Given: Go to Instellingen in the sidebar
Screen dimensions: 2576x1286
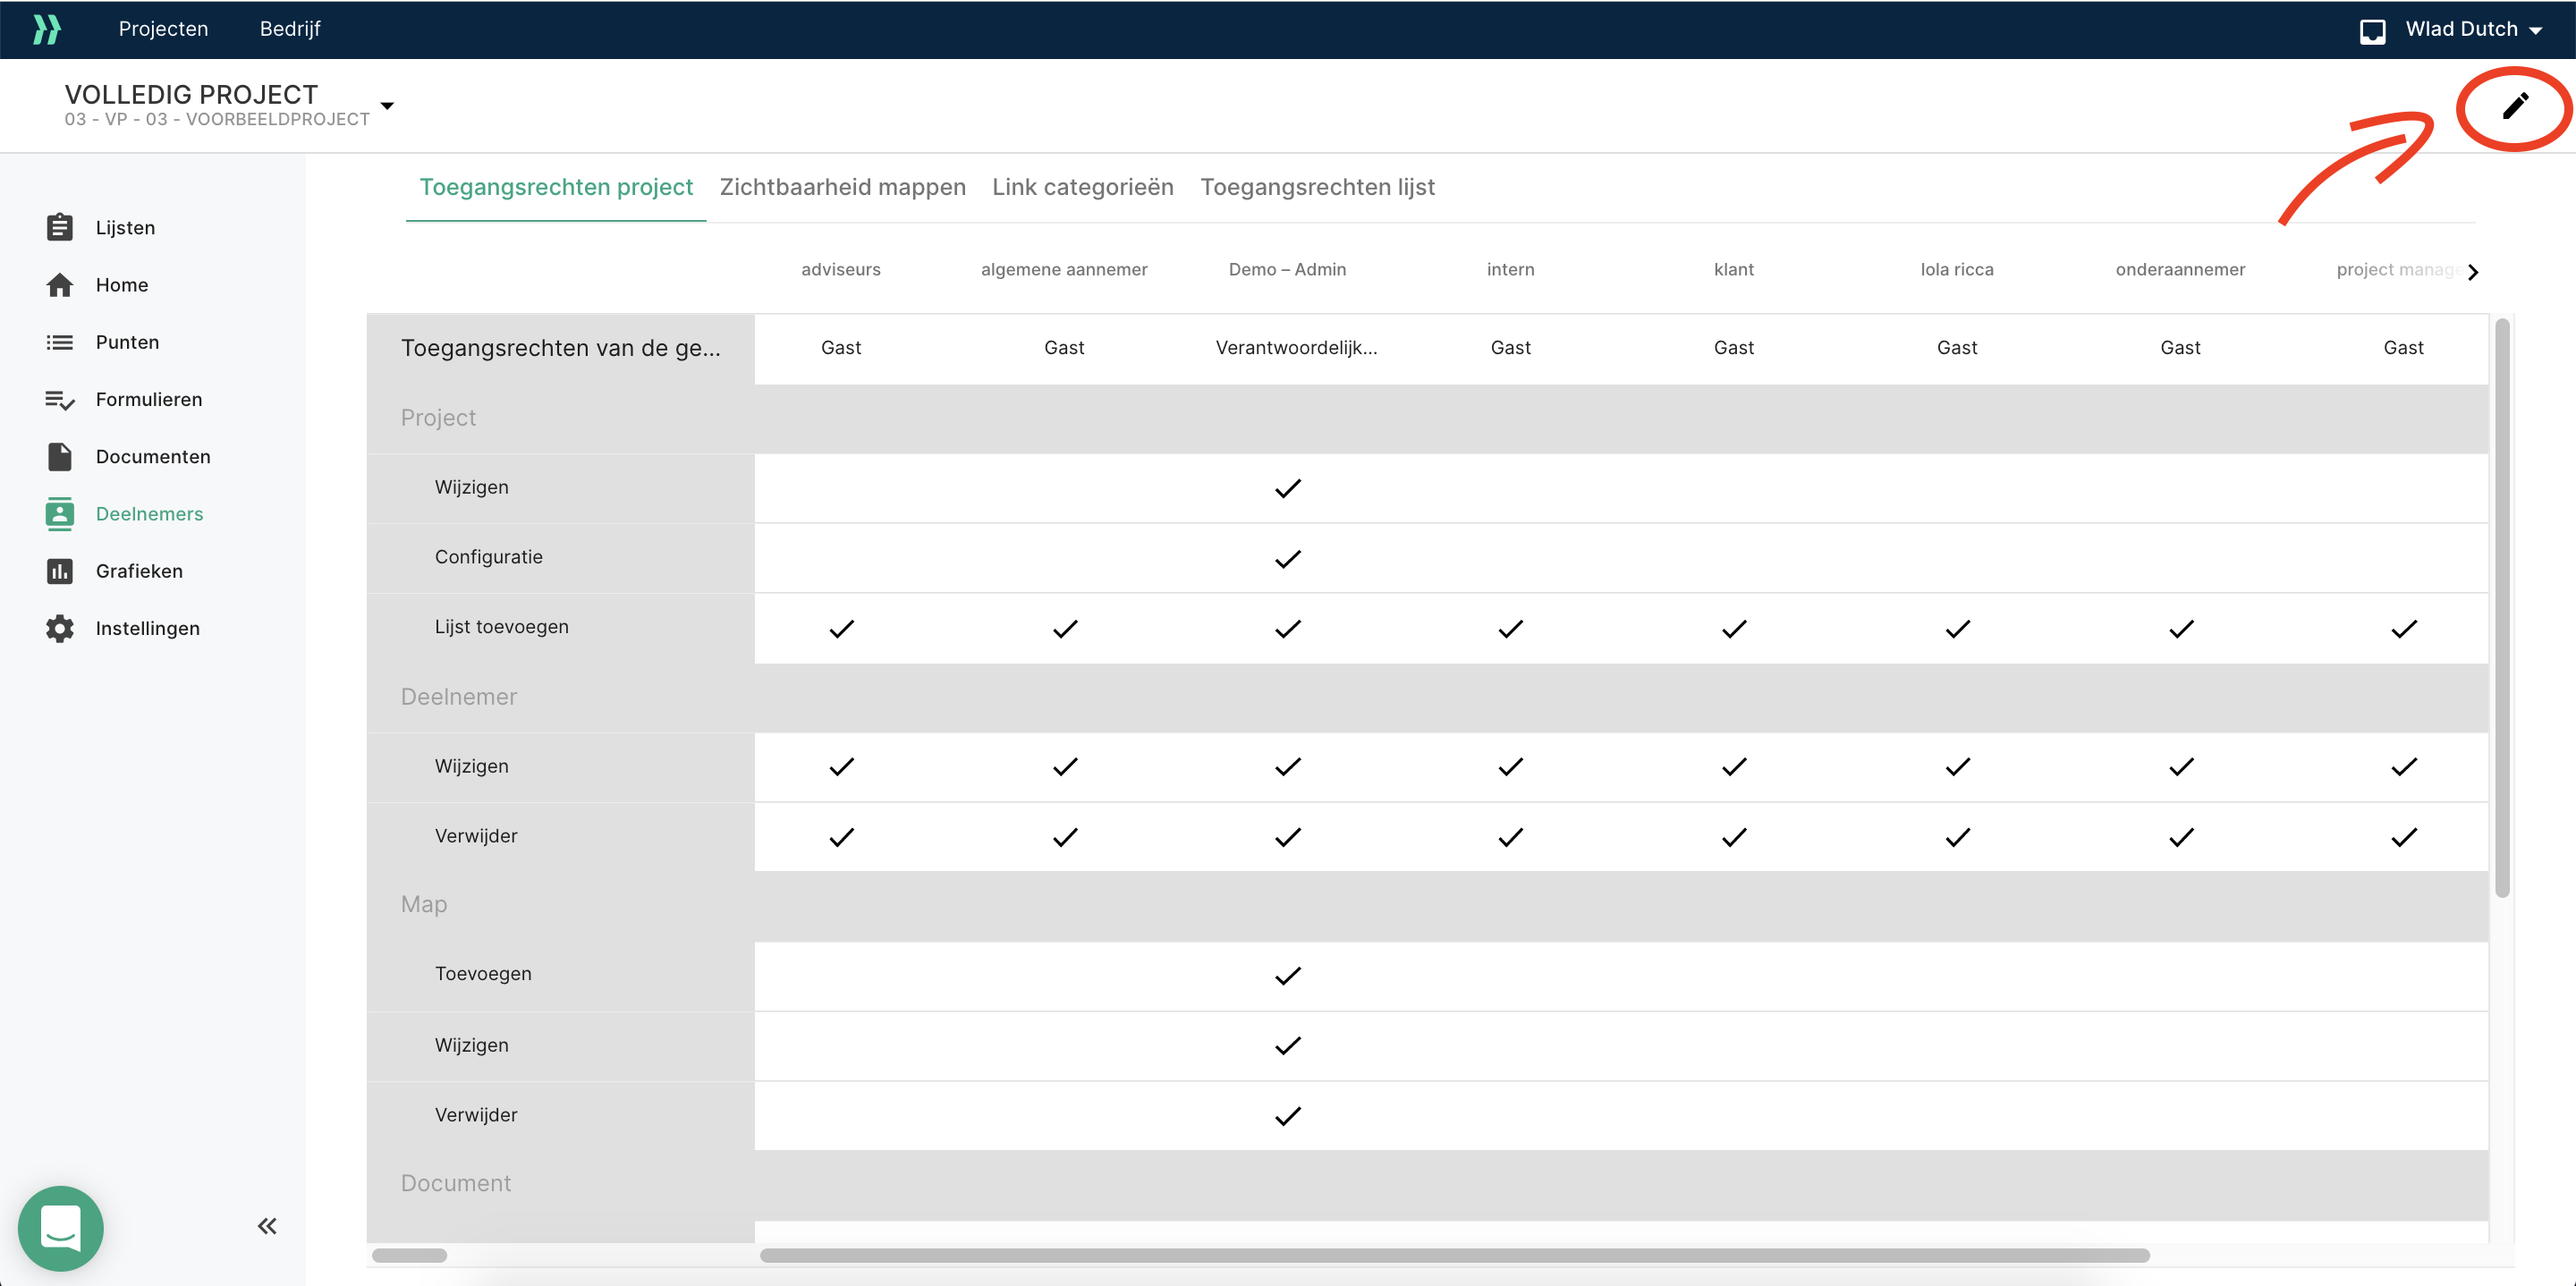Looking at the screenshot, I should 148,628.
